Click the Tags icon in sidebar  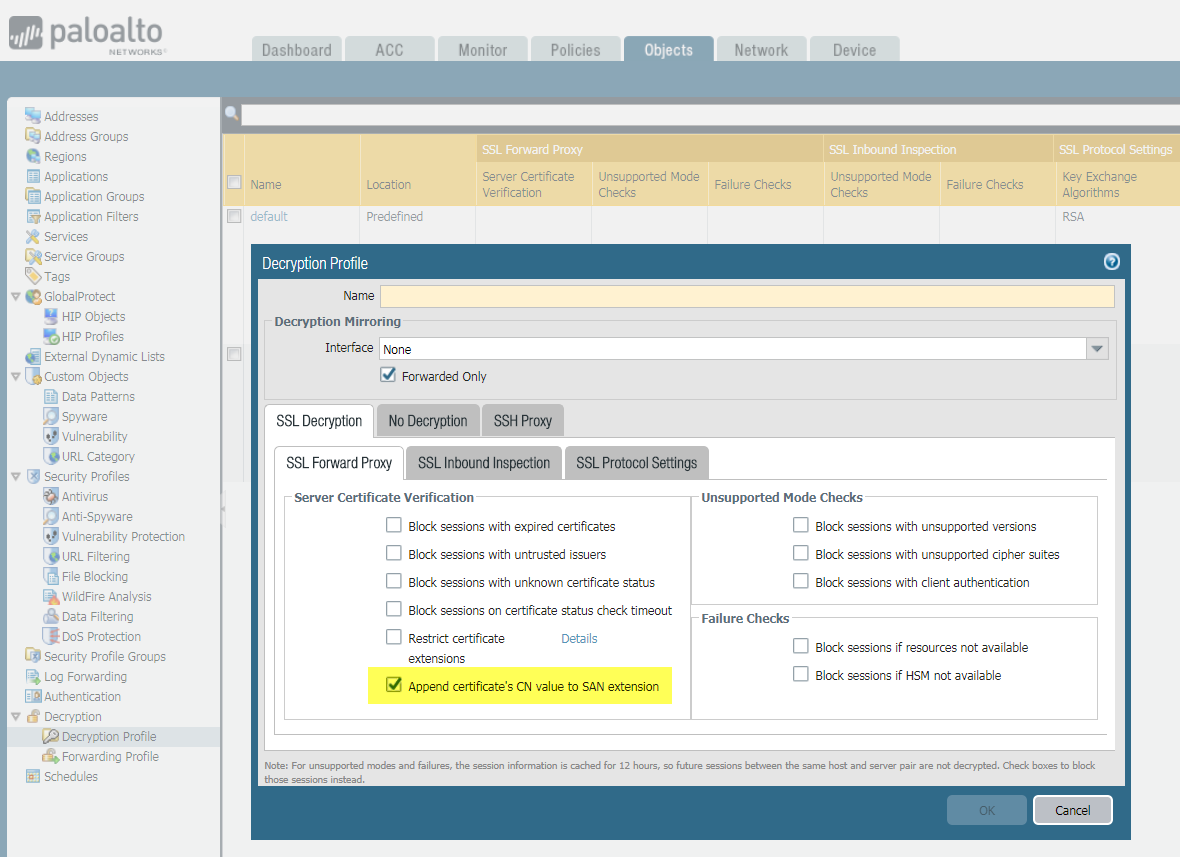pos(33,276)
